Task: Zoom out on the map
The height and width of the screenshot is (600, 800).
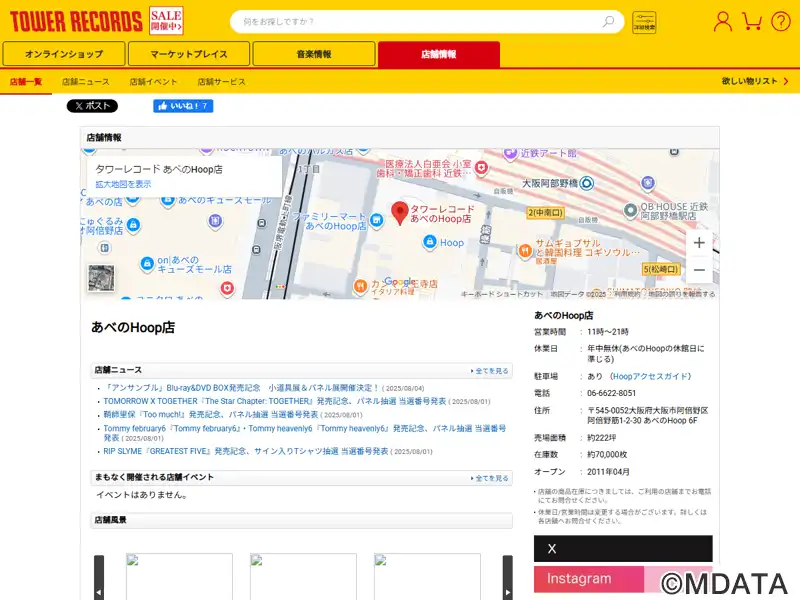Action: [x=699, y=270]
